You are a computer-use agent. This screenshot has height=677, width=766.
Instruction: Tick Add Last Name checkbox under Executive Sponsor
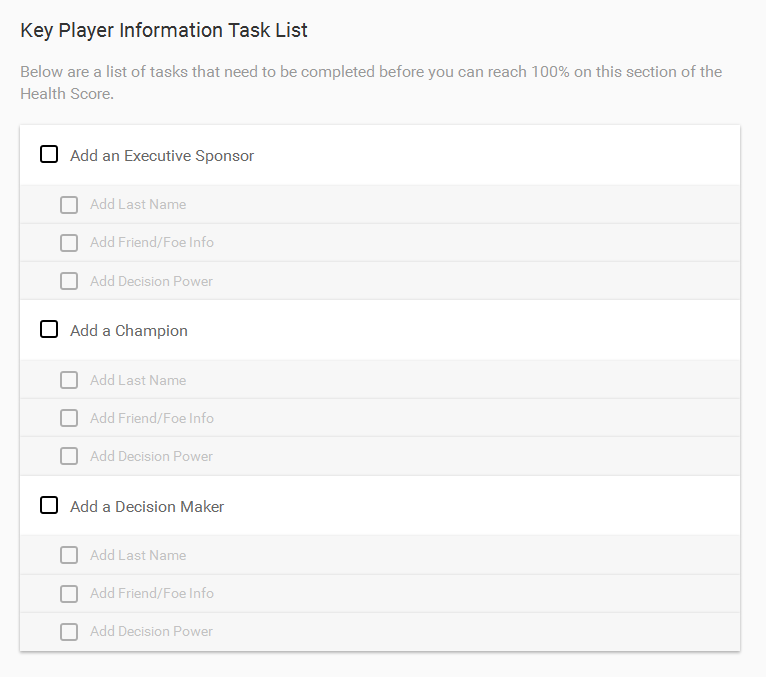pos(69,205)
